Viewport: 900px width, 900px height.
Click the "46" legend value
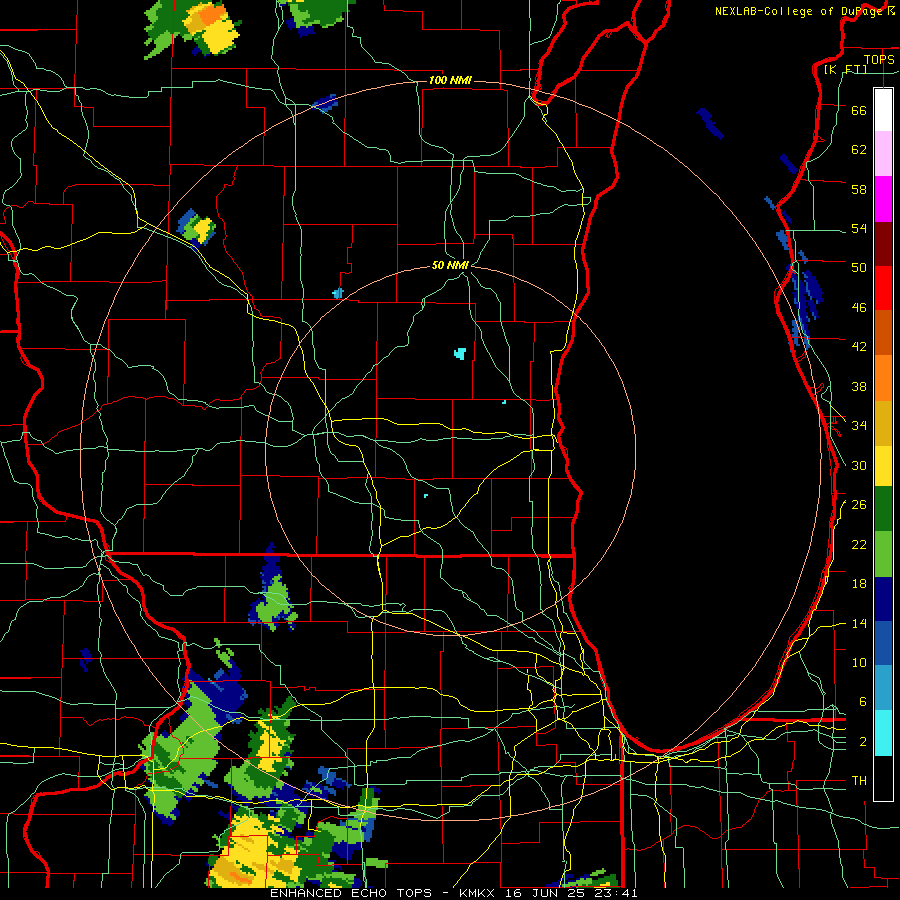pos(859,308)
